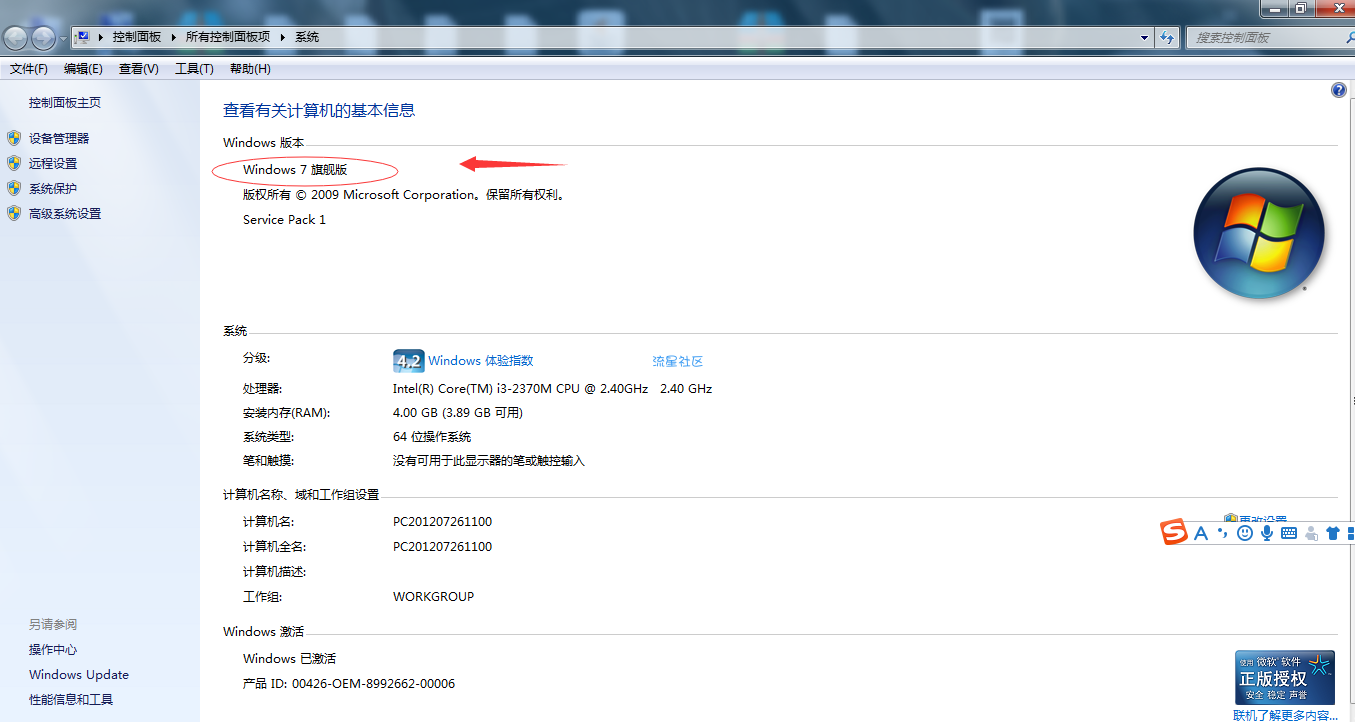Click the 4.2 experience index badge
The height and width of the screenshot is (722, 1355).
point(408,361)
